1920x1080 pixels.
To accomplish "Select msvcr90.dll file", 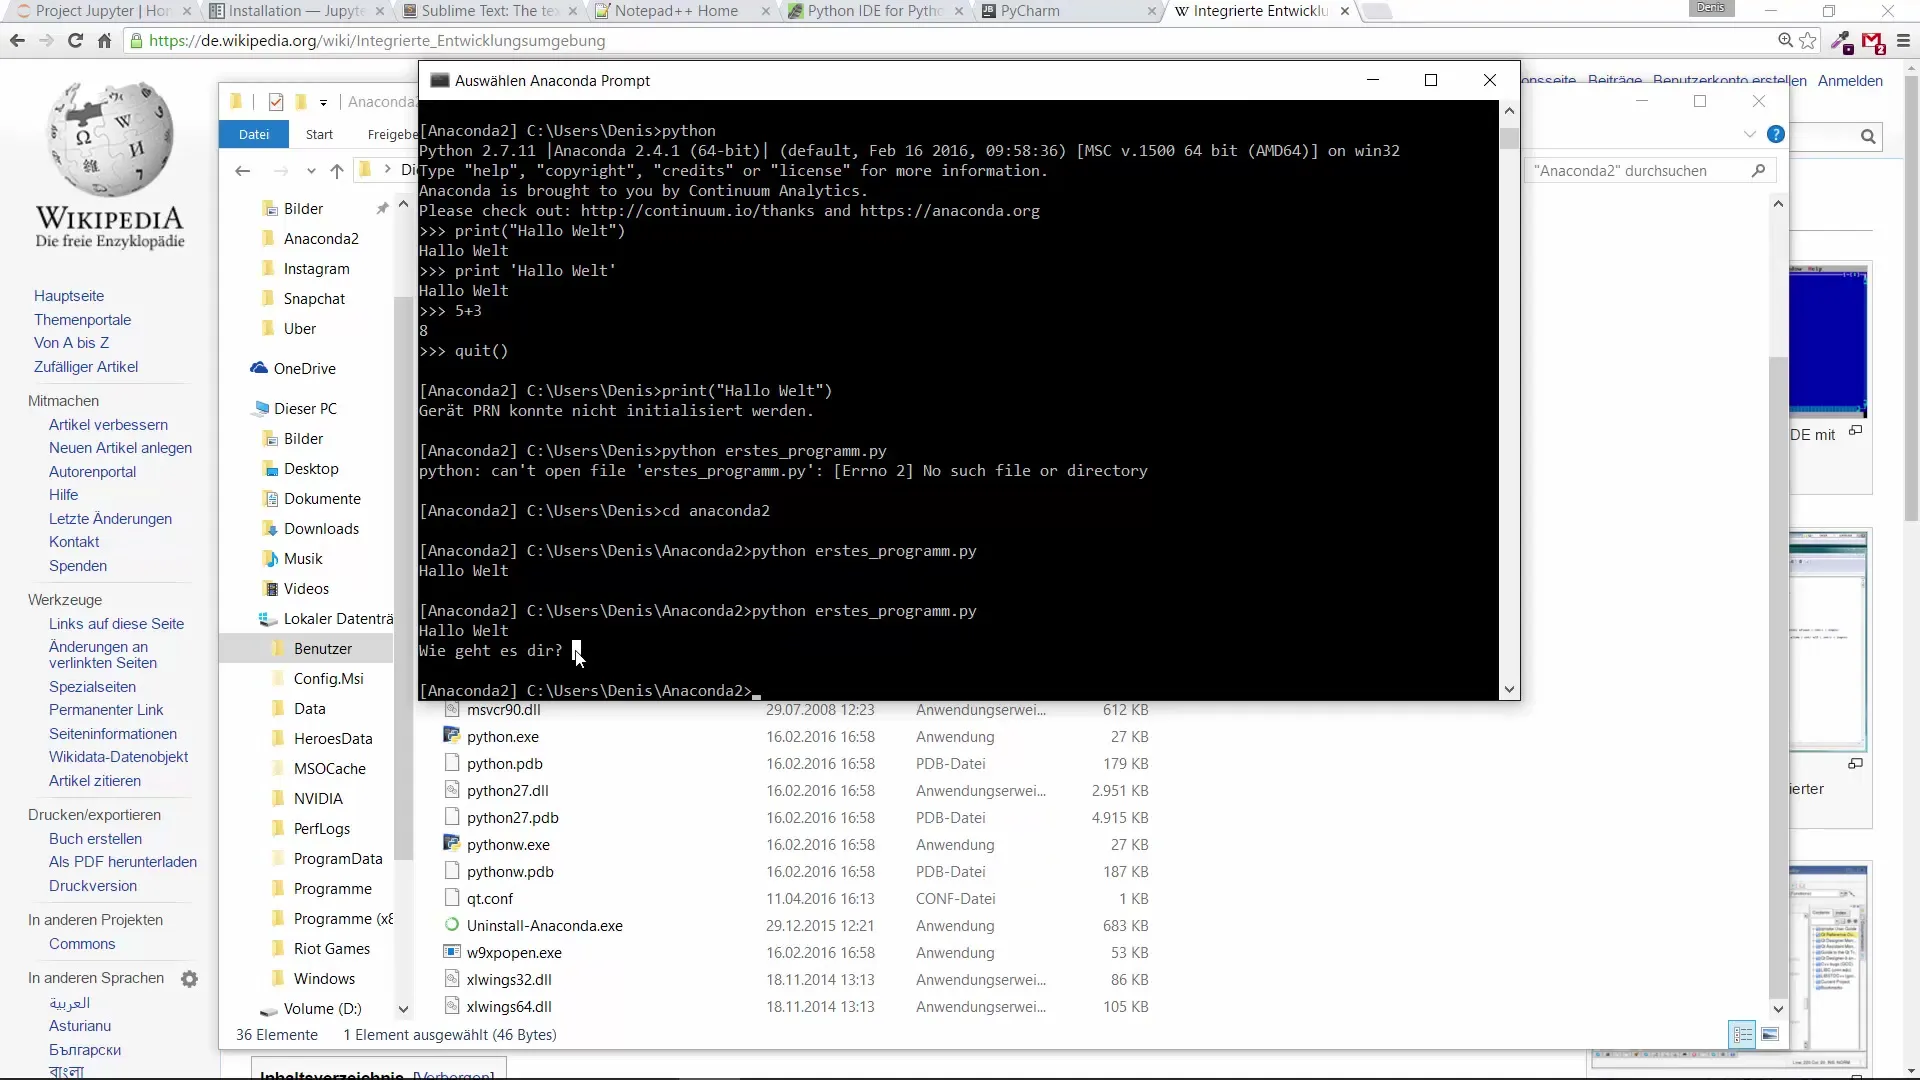I will (503, 710).
